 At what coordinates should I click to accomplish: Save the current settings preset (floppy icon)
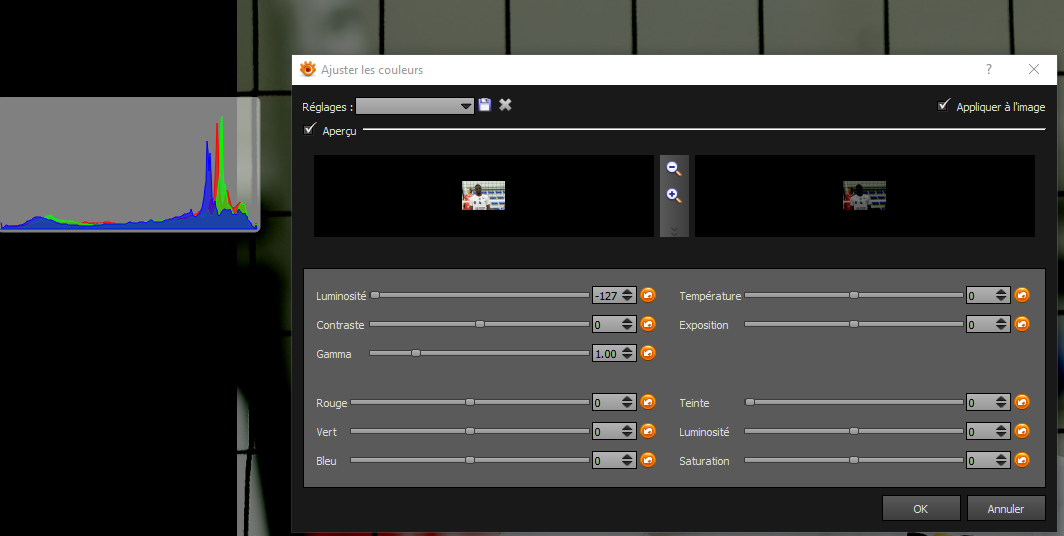484,105
